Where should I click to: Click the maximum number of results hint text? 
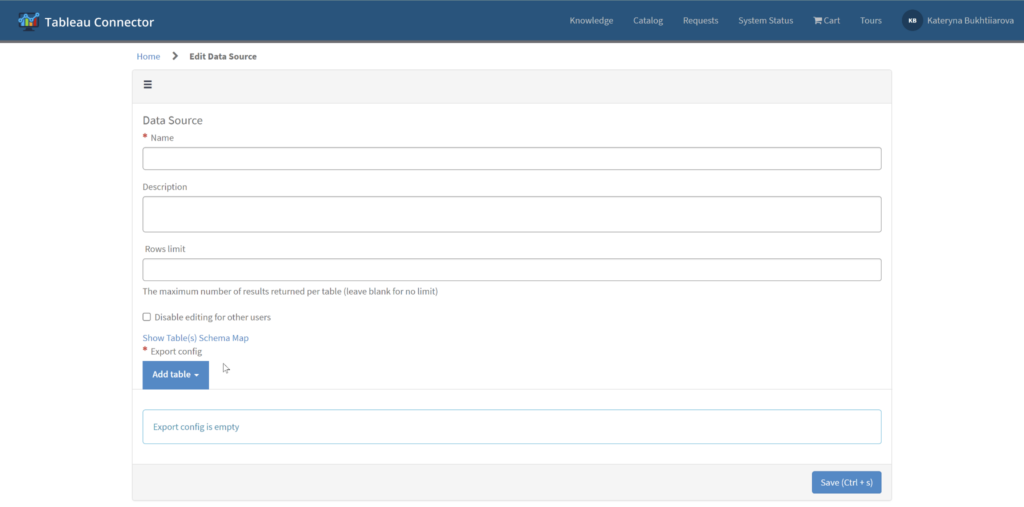[290, 291]
